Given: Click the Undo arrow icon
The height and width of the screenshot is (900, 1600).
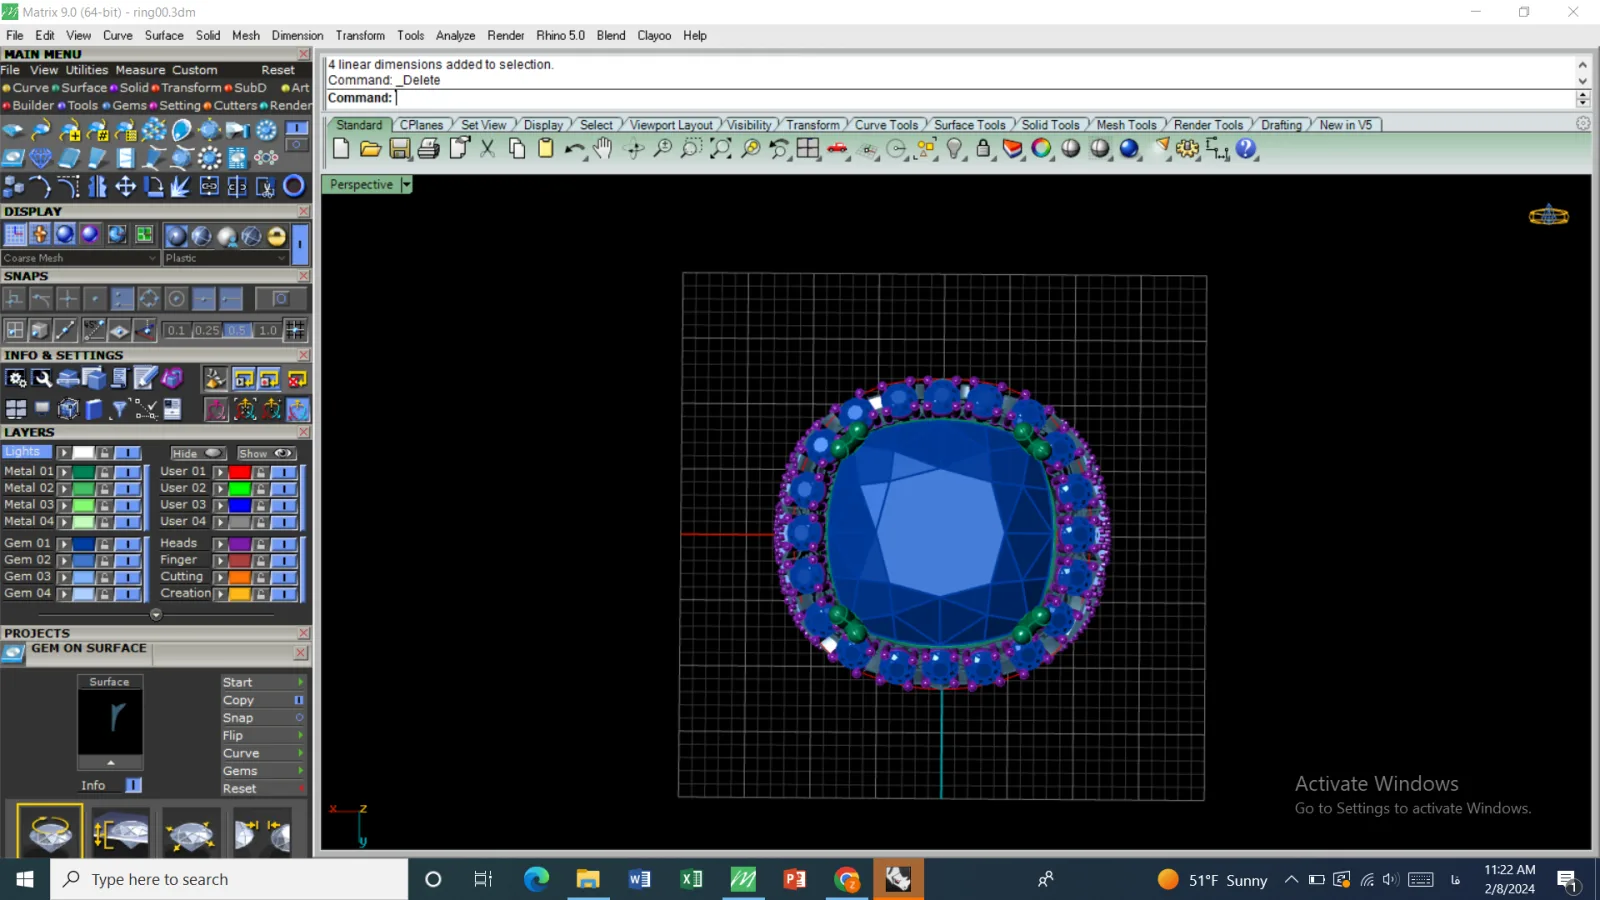Looking at the screenshot, I should tap(574, 149).
